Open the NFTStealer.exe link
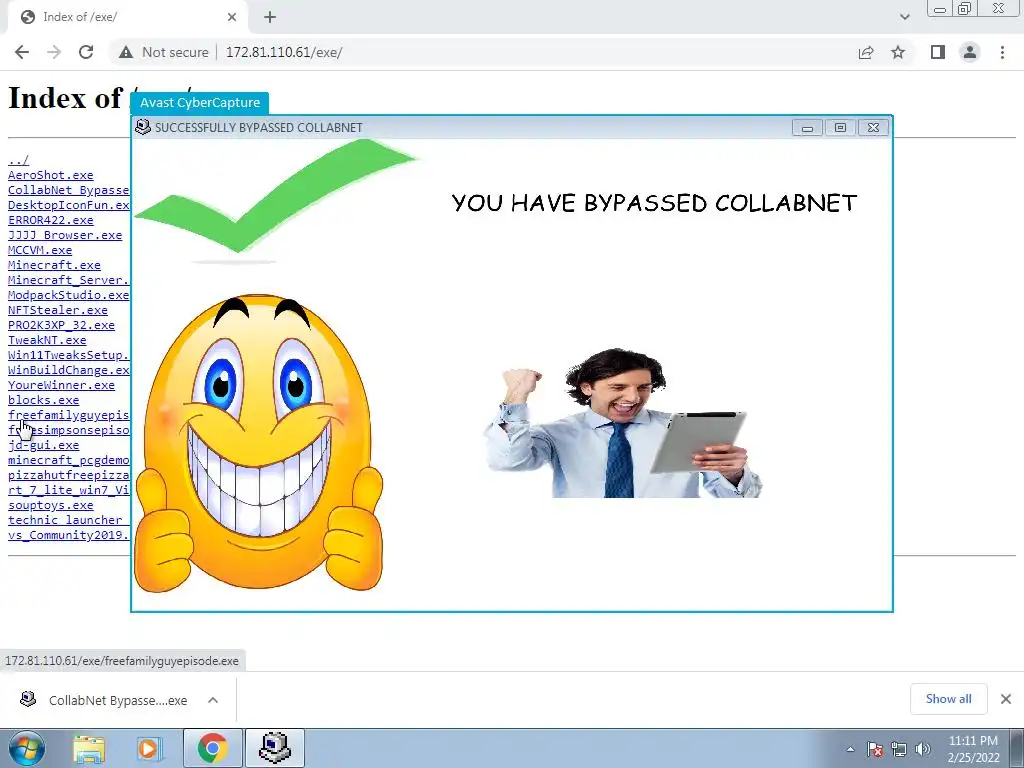The height and width of the screenshot is (768, 1024). (57, 310)
